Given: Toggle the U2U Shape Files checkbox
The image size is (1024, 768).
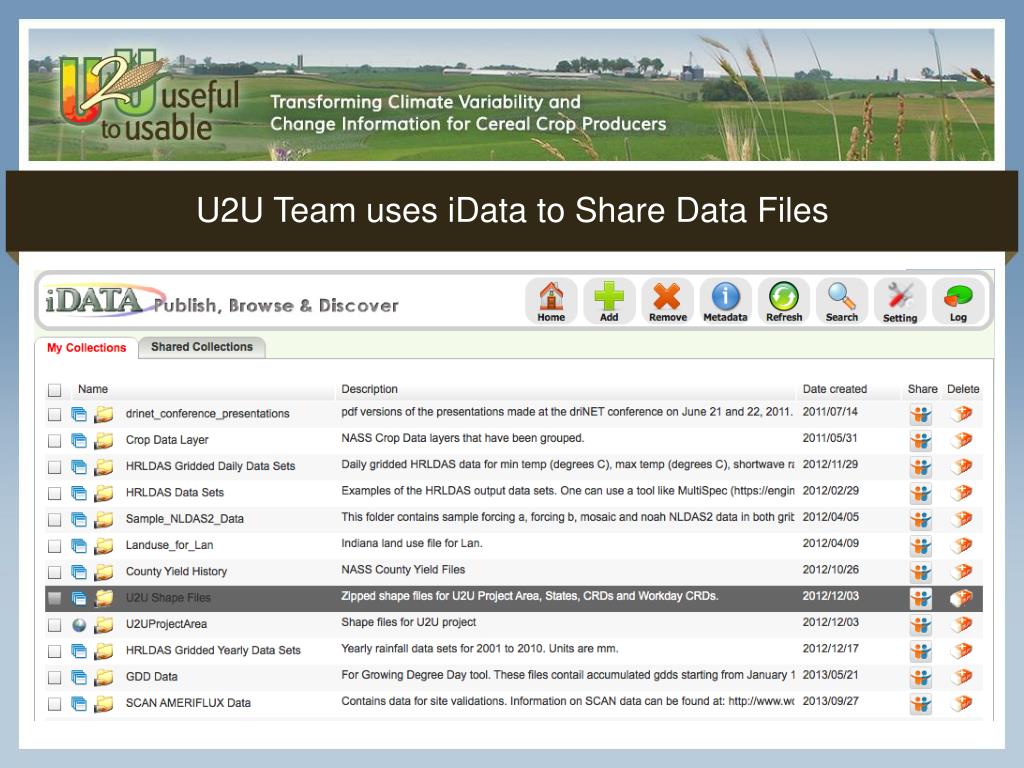Looking at the screenshot, I should coord(54,598).
